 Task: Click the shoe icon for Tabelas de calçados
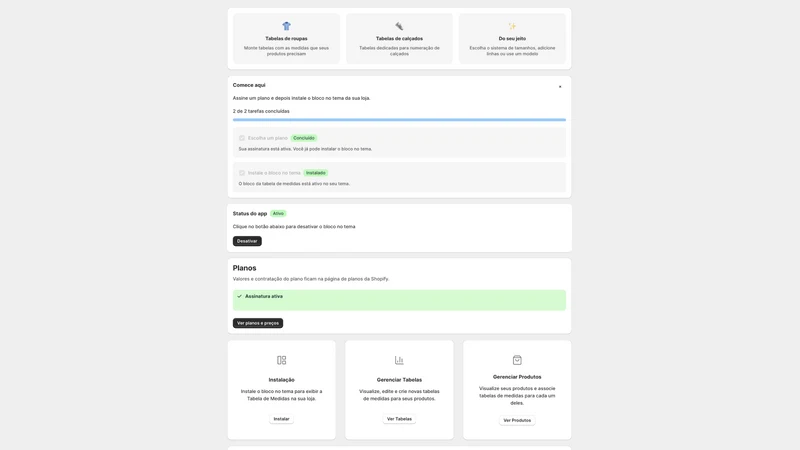tap(399, 26)
